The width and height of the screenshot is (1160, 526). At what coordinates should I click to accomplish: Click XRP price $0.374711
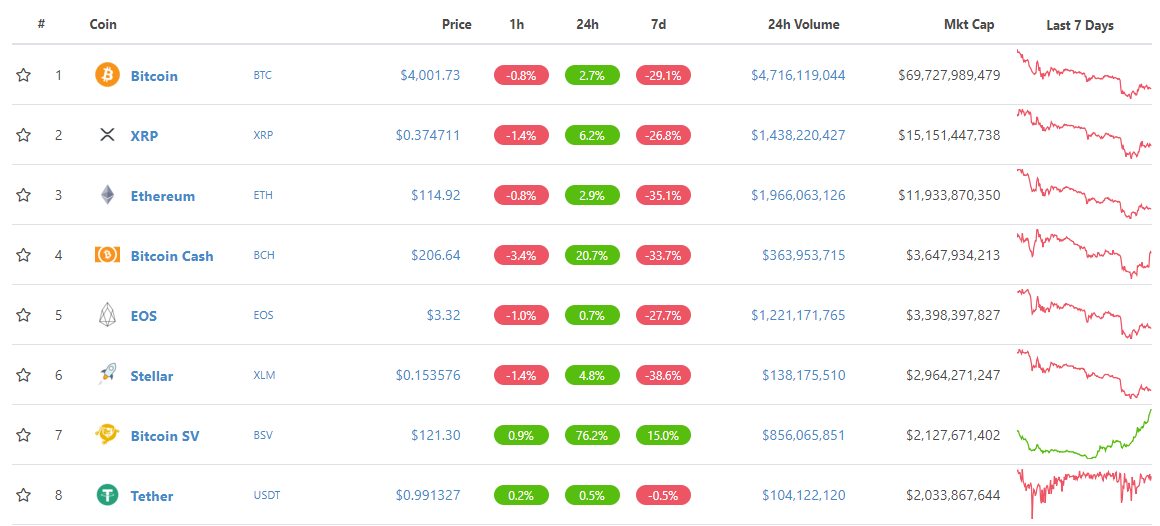click(x=428, y=135)
